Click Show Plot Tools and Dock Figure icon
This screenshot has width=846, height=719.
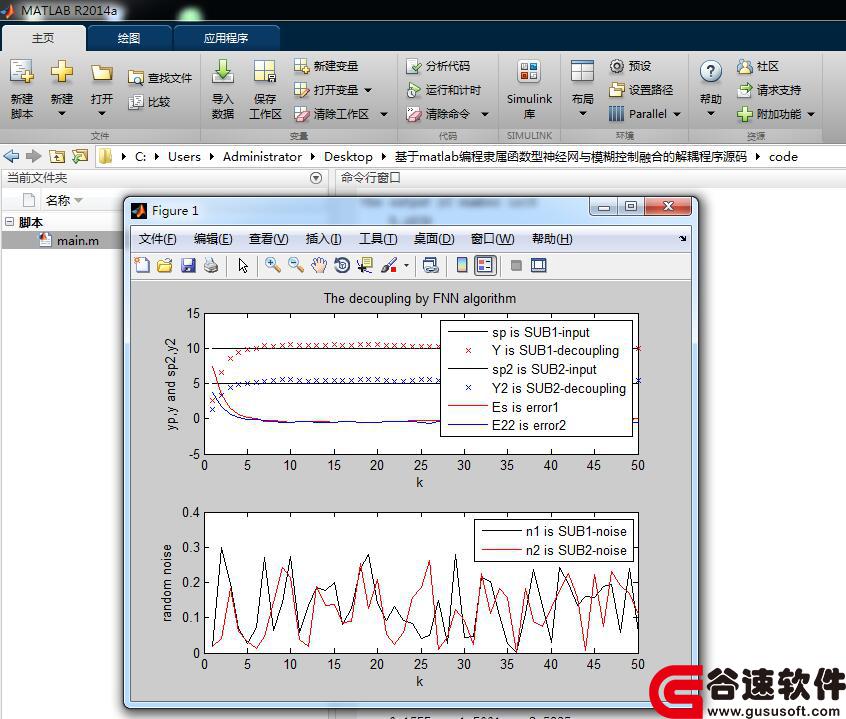(x=538, y=265)
